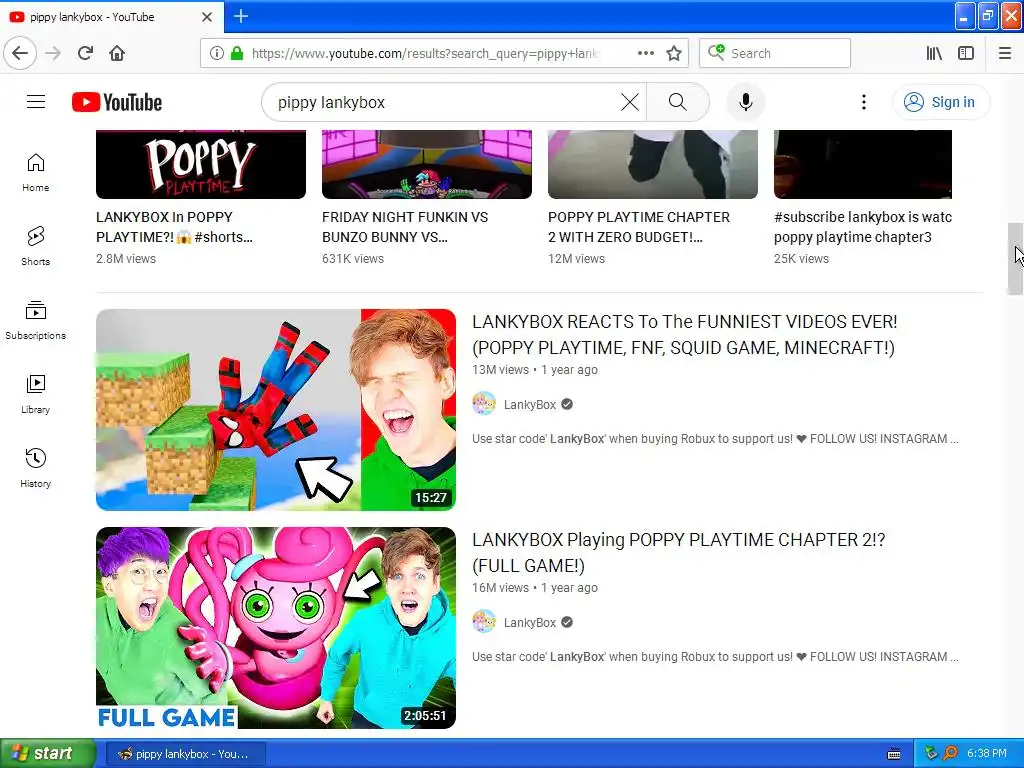
Task: Start voice search with microphone icon
Action: [745, 102]
